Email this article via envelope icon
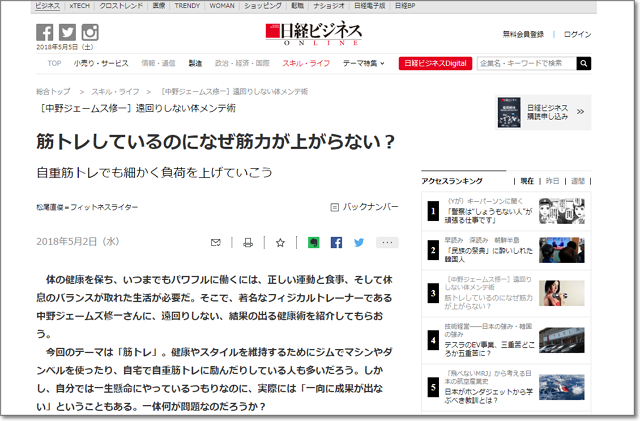 pyautogui.click(x=216, y=242)
